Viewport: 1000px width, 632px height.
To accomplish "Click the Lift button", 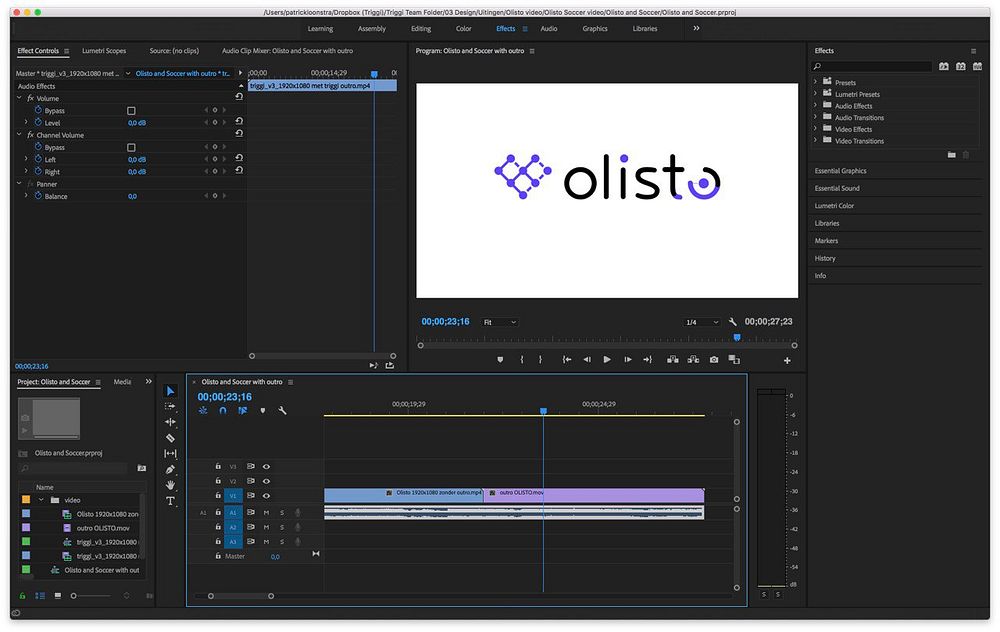I will [x=672, y=360].
